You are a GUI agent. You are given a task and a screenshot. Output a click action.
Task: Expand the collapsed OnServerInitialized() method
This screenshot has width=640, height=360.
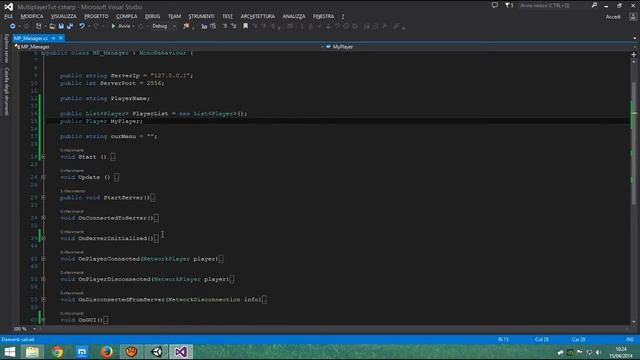[43, 238]
